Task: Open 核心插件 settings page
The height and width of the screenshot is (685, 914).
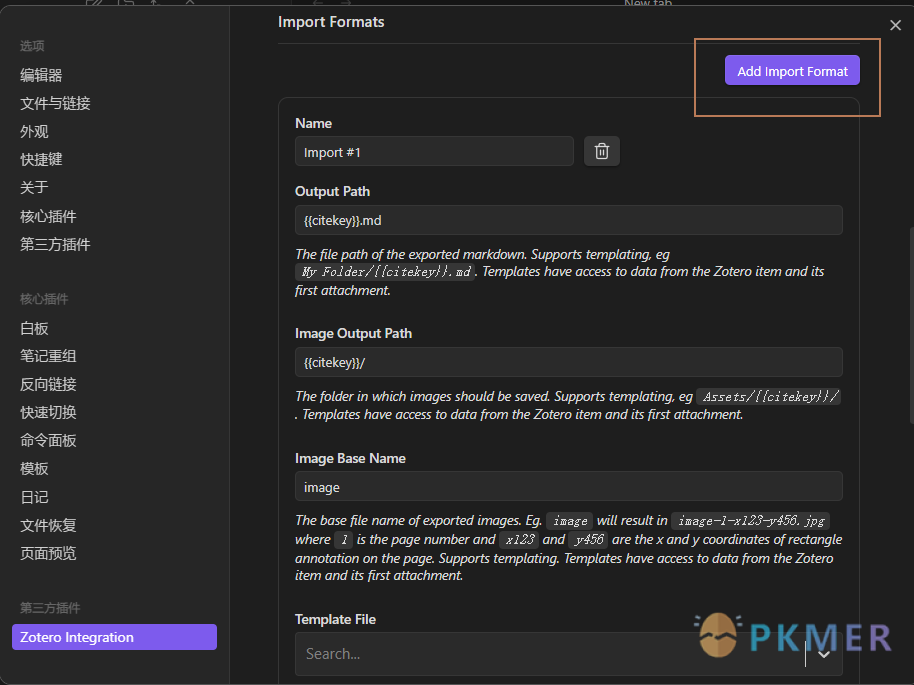Action: 49,216
